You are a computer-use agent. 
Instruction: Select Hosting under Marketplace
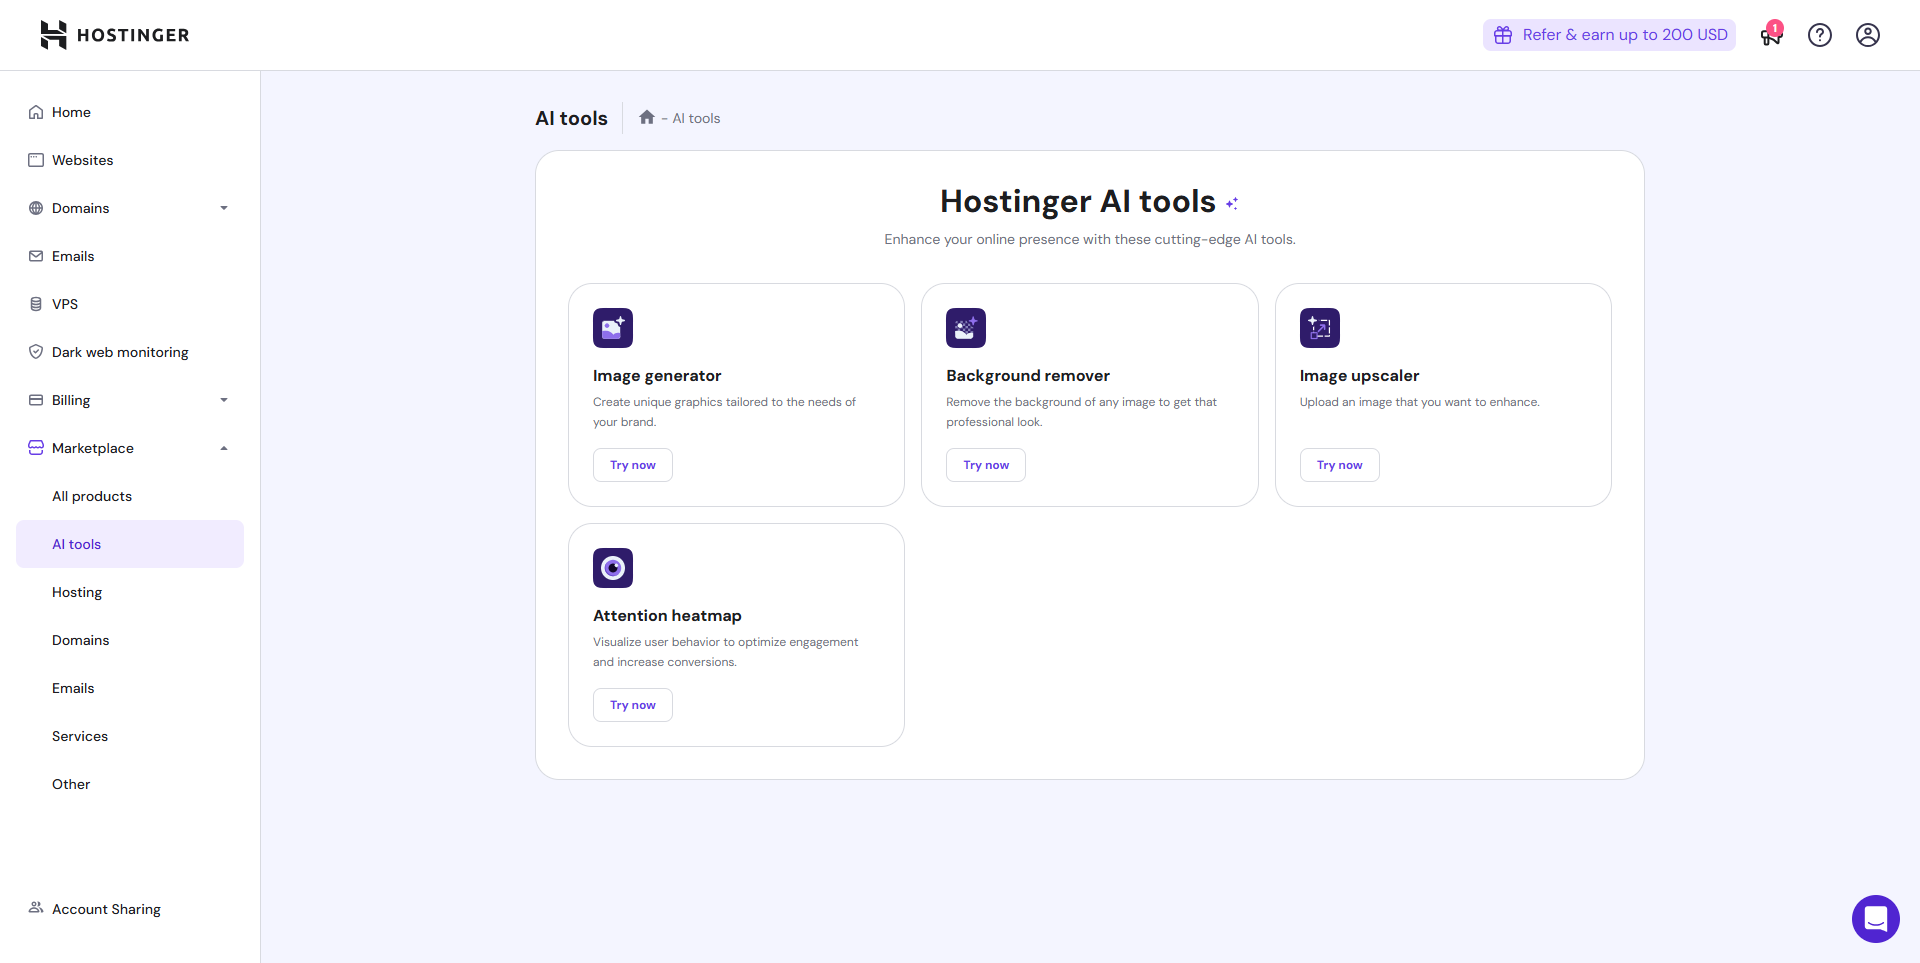(x=130, y=592)
